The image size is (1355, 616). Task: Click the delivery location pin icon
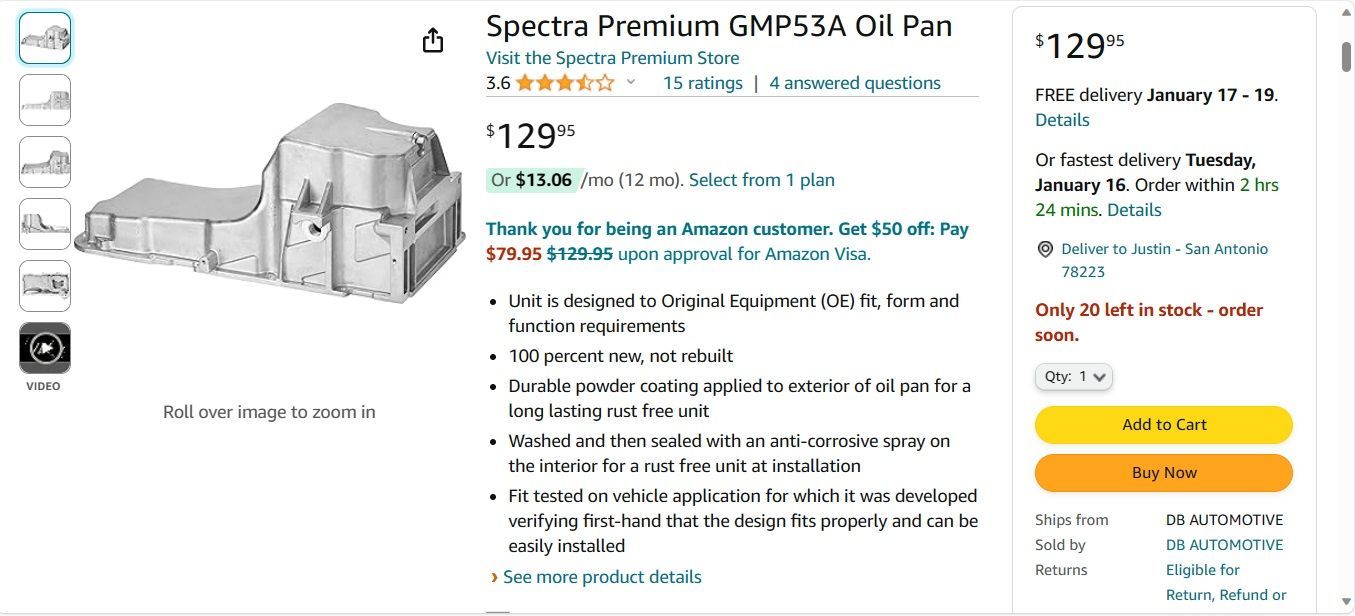pos(1045,249)
